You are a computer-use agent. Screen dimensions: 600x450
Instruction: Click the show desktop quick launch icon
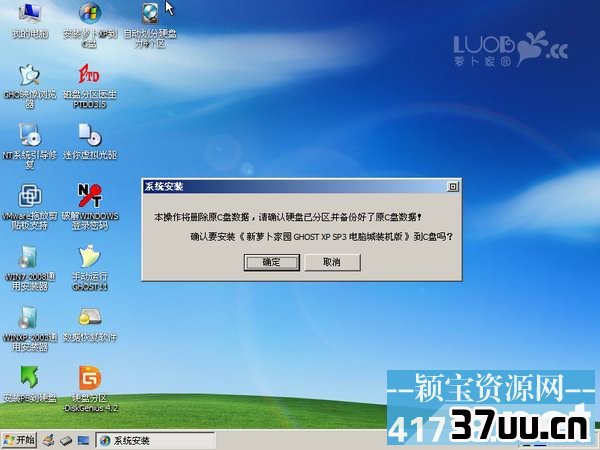click(x=83, y=440)
